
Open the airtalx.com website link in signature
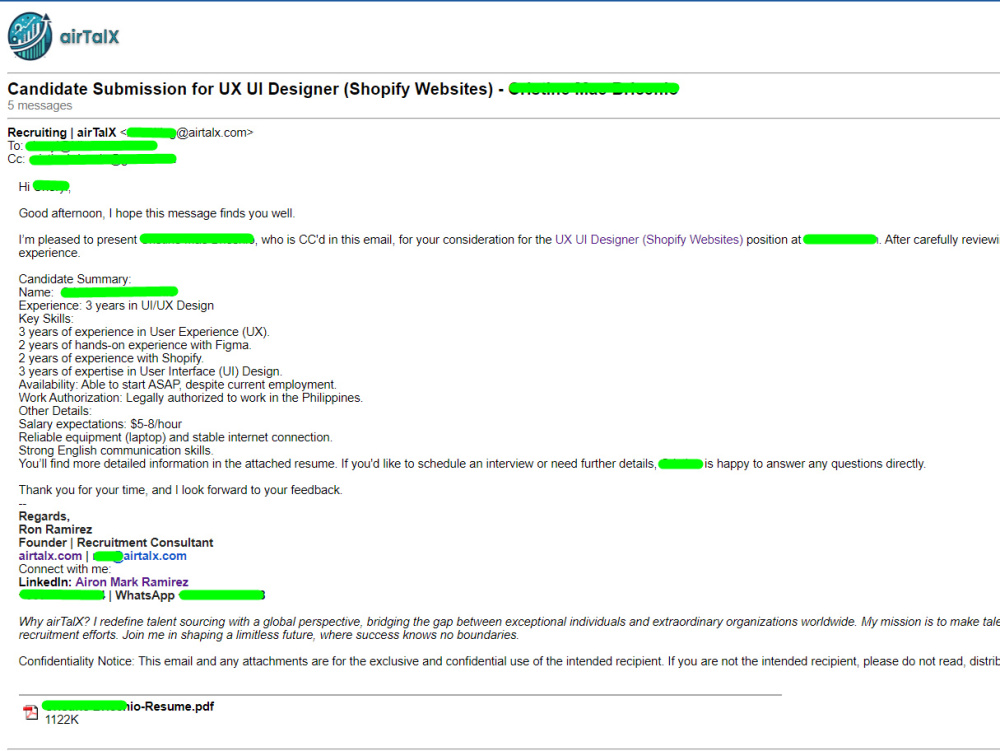pyautogui.click(x=50, y=556)
